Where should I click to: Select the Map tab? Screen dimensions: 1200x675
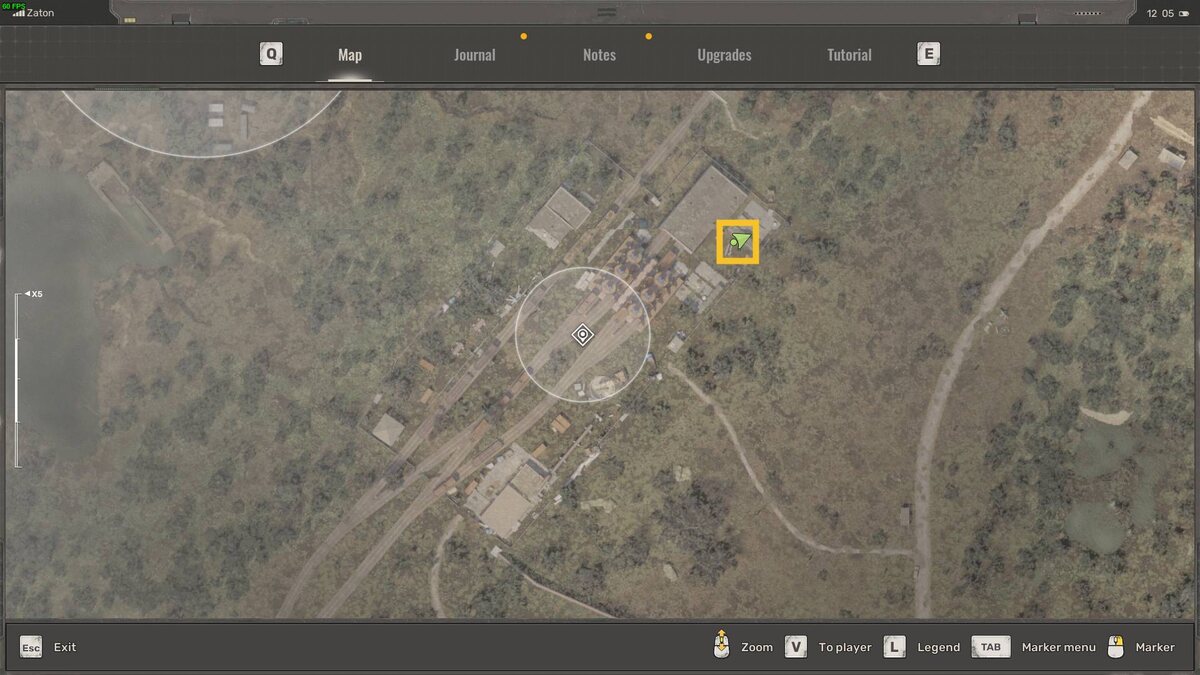(x=350, y=55)
